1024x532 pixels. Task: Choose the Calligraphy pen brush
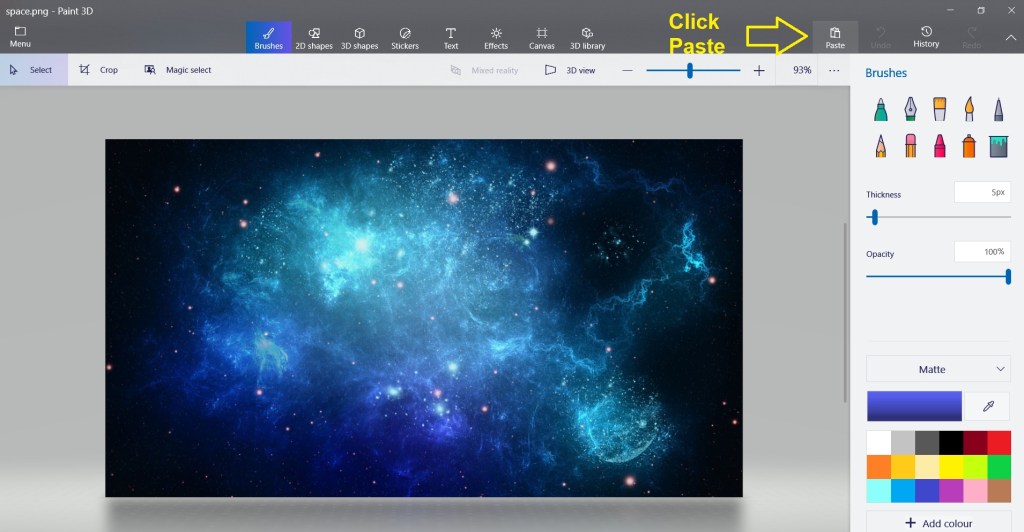[910, 108]
